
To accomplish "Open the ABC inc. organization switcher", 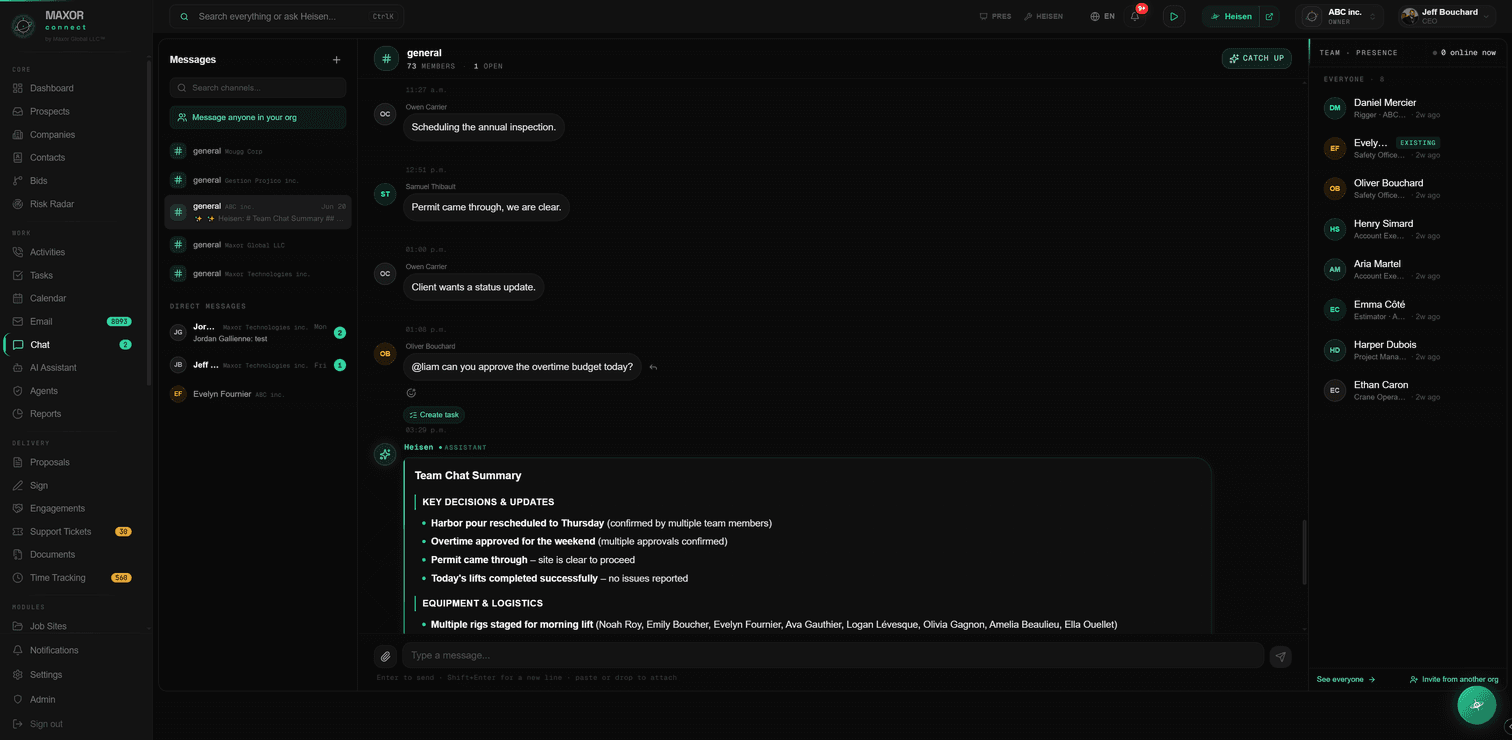I will point(1340,16).
